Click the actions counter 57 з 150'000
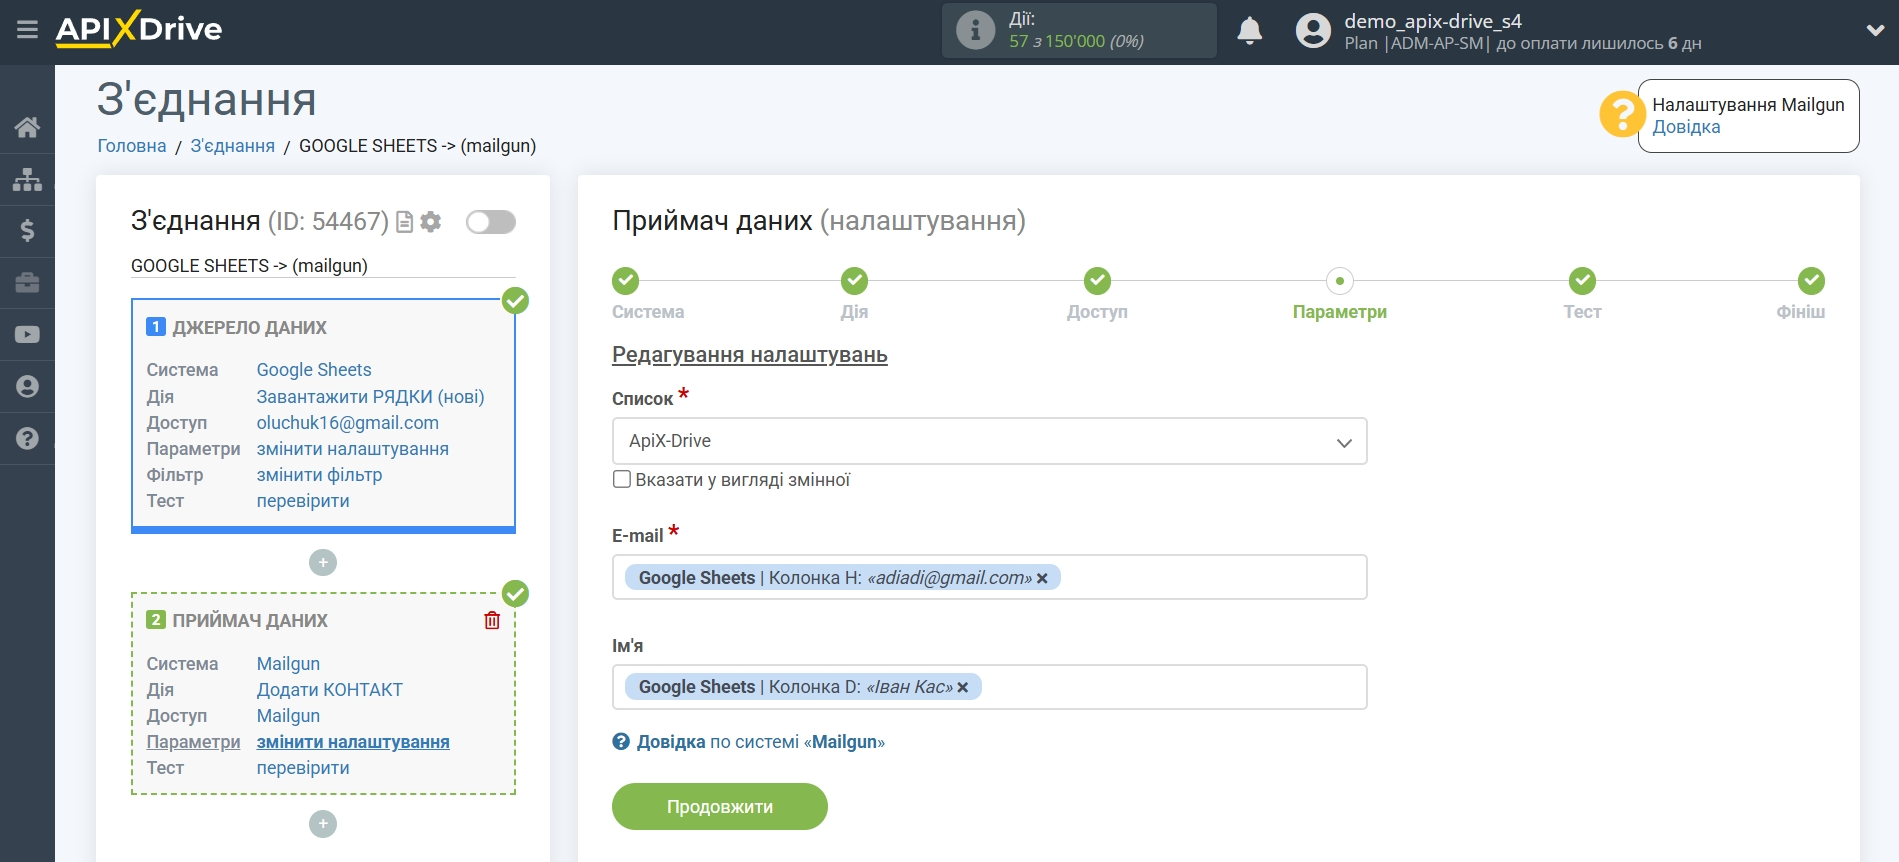This screenshot has height=862, width=1899. click(1076, 41)
